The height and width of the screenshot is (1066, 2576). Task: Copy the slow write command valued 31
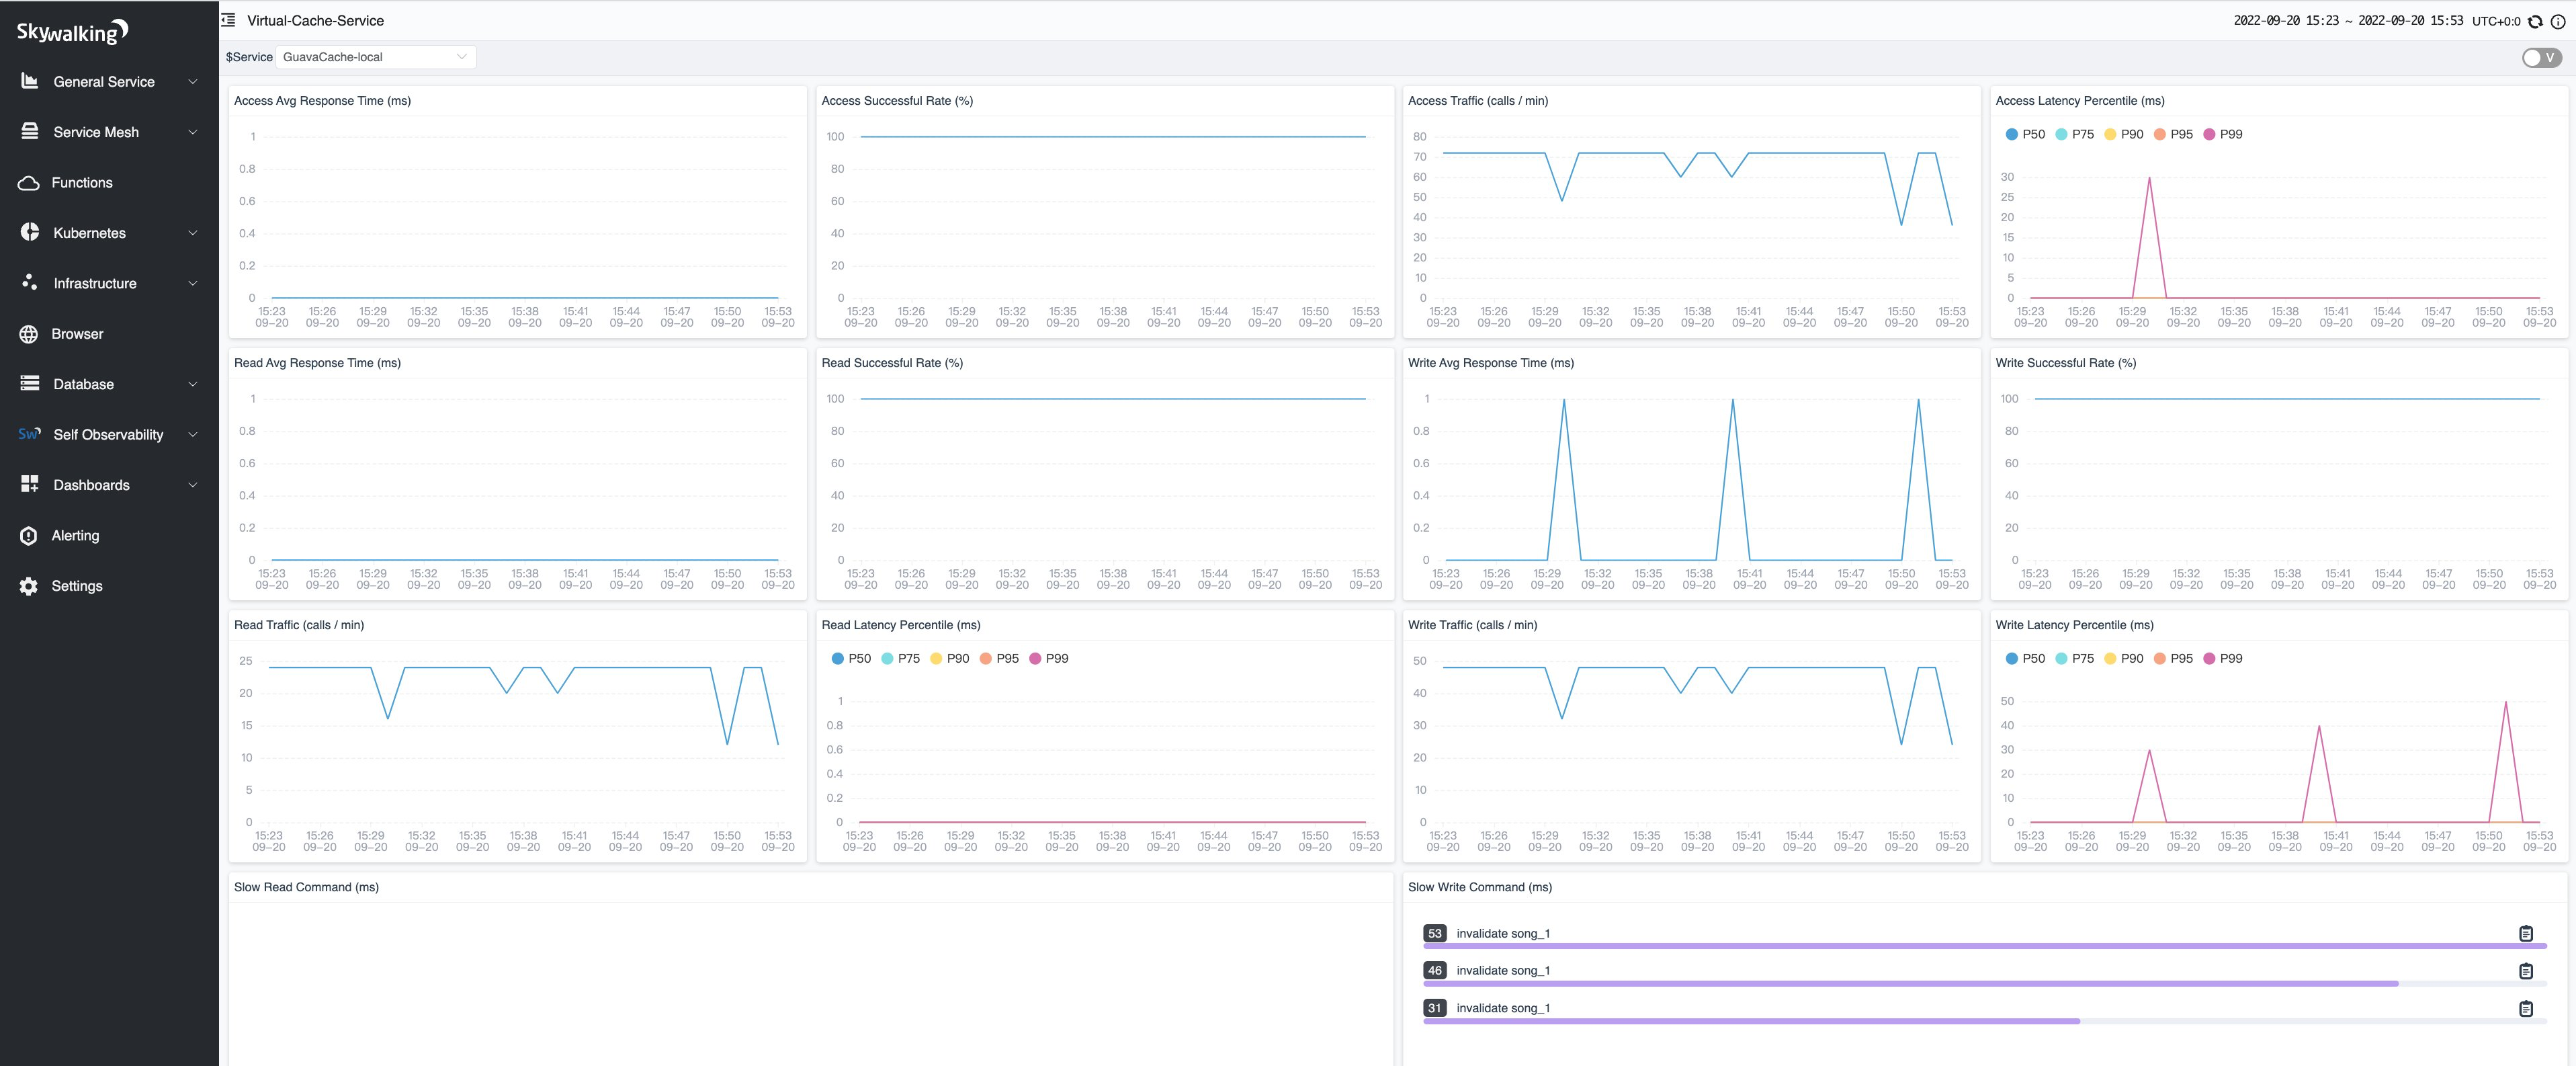coord(2525,1008)
